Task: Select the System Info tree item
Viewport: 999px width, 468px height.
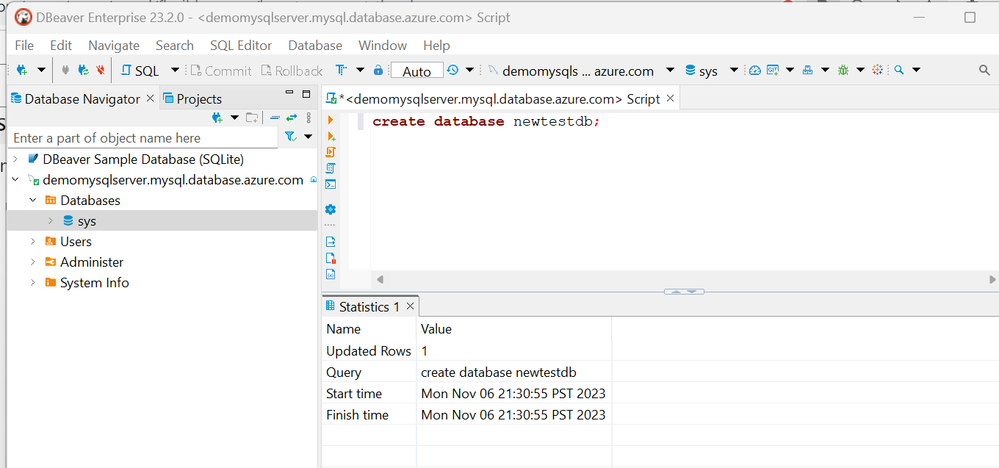Action: coord(94,283)
